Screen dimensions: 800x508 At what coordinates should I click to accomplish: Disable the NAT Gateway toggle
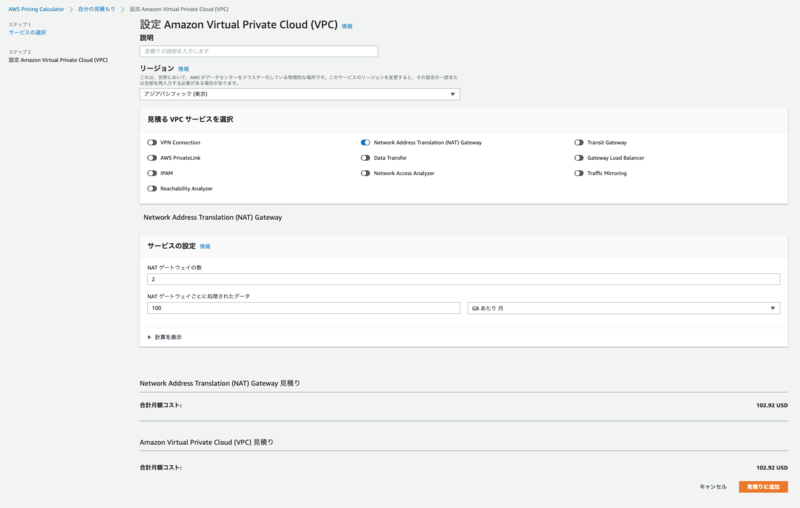coord(365,143)
